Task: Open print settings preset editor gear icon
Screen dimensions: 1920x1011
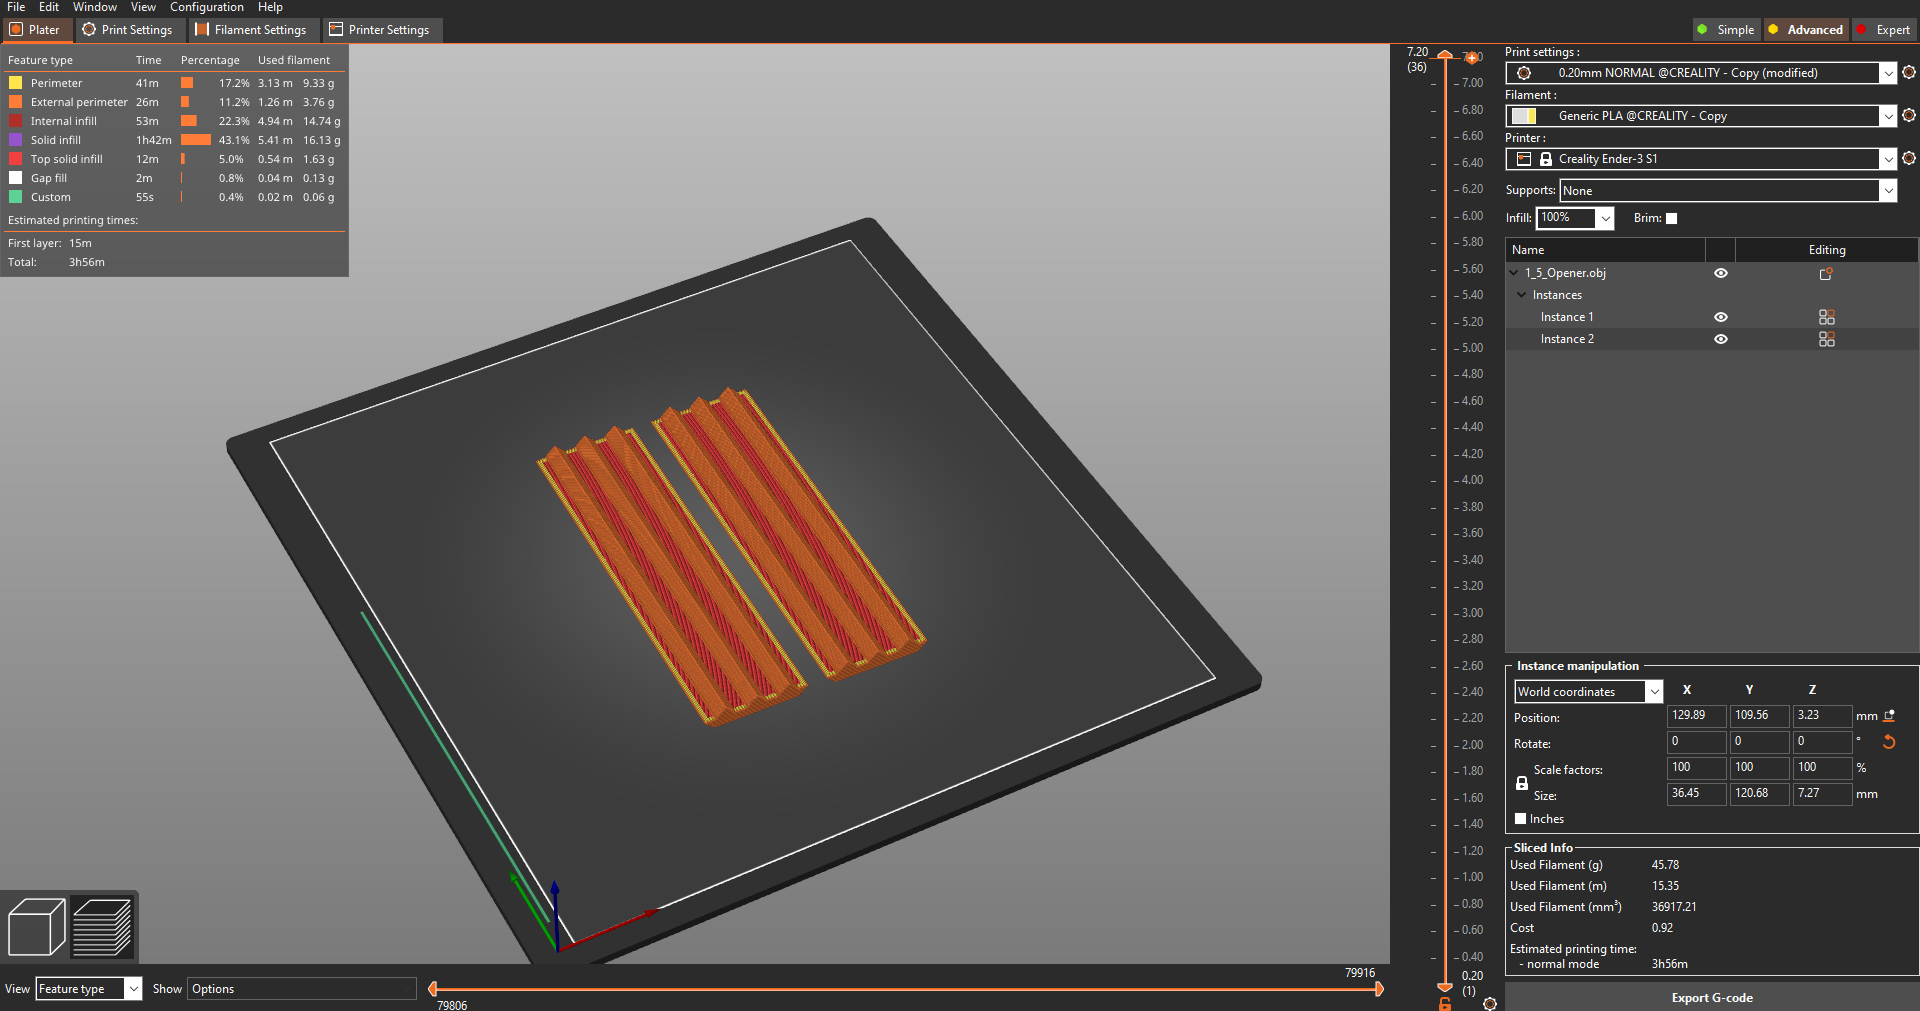Action: (1908, 73)
